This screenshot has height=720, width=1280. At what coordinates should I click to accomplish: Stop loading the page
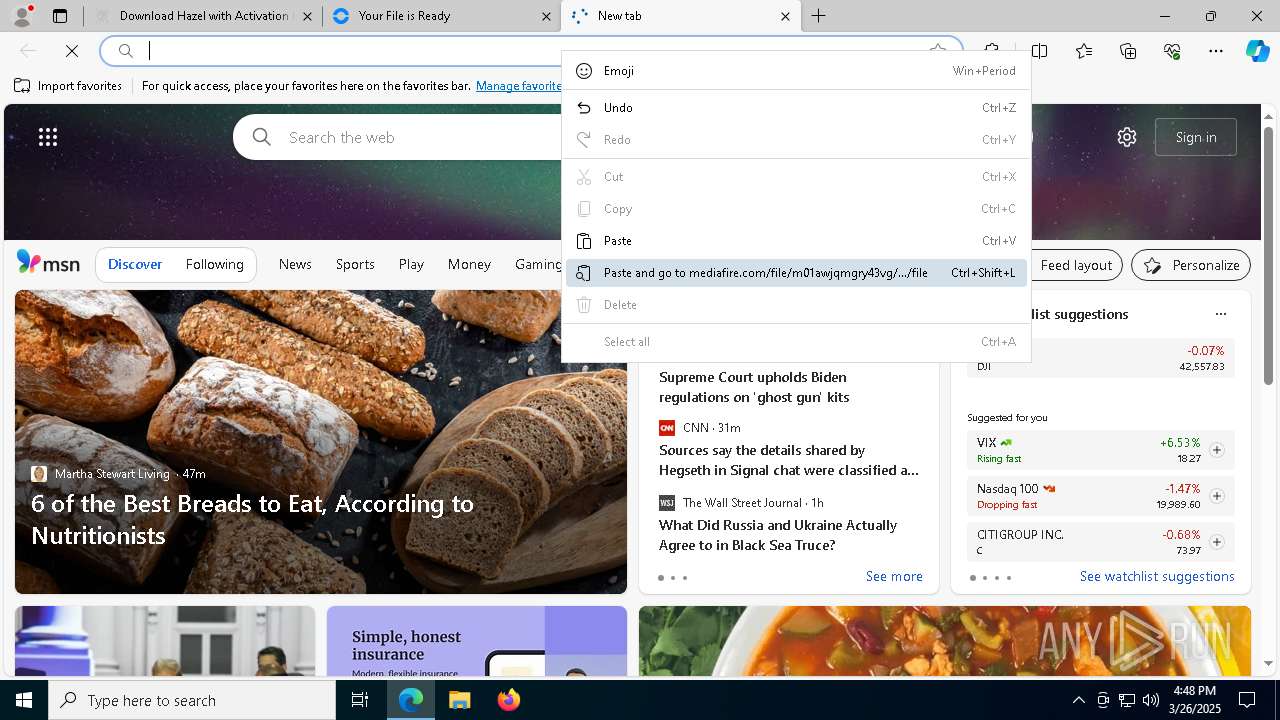pos(72,51)
